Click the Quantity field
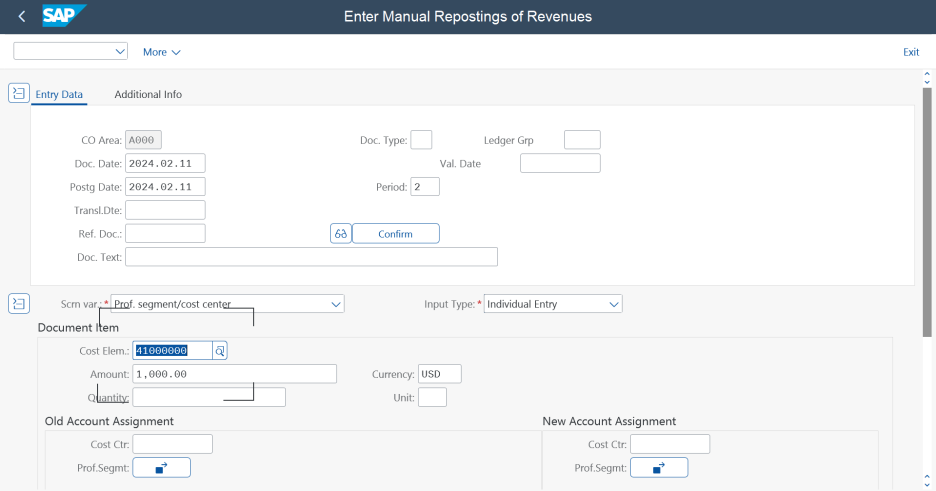The image size is (936, 491). pos(209,397)
